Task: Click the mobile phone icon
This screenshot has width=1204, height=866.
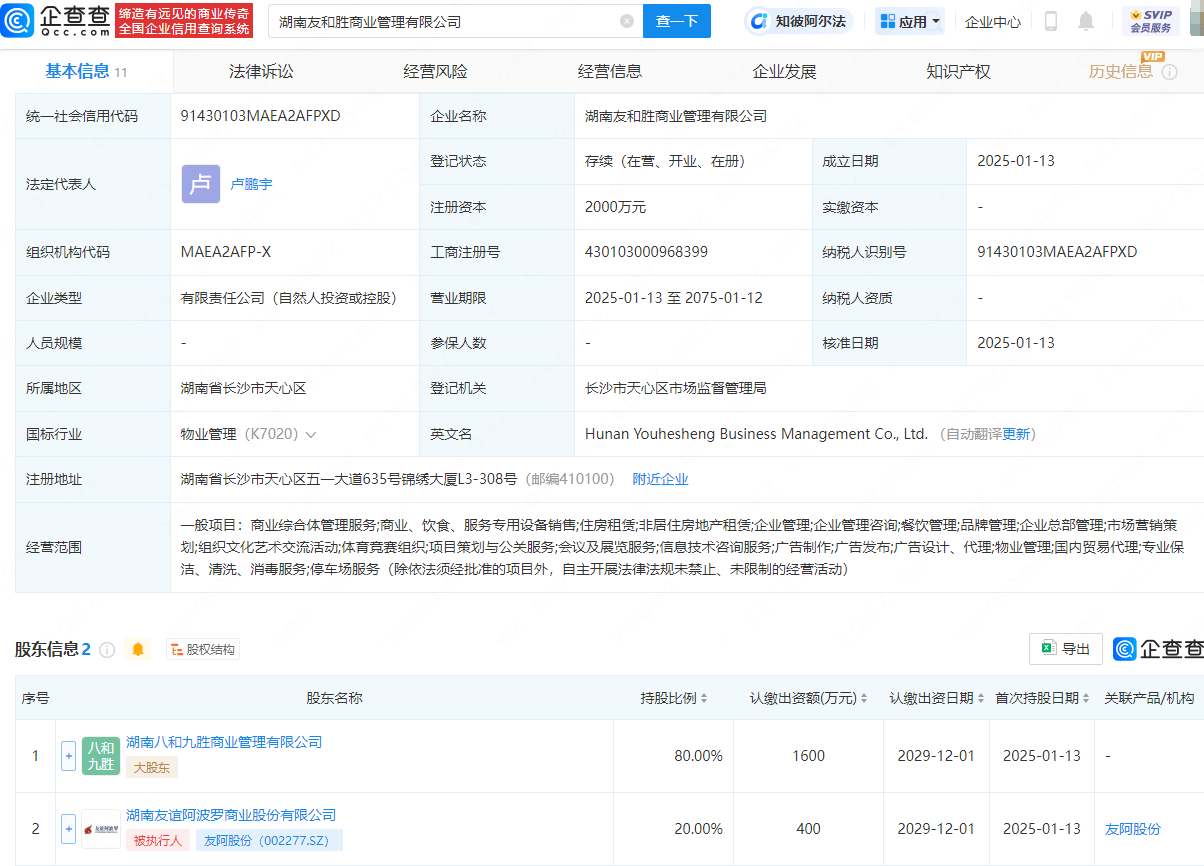Action: point(1051,21)
